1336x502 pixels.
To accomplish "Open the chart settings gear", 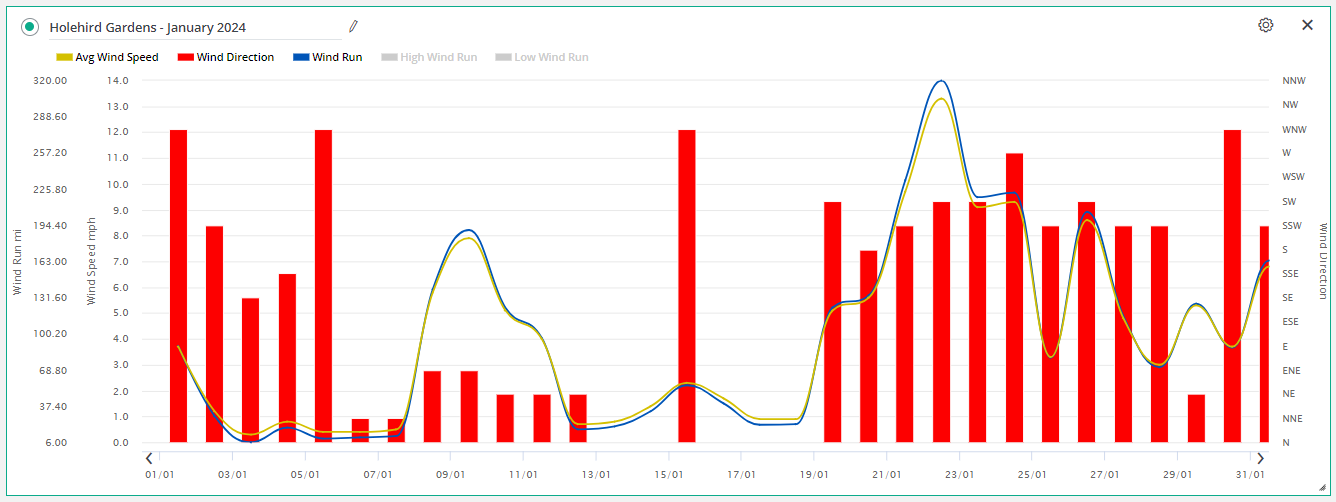I will coord(1266,25).
